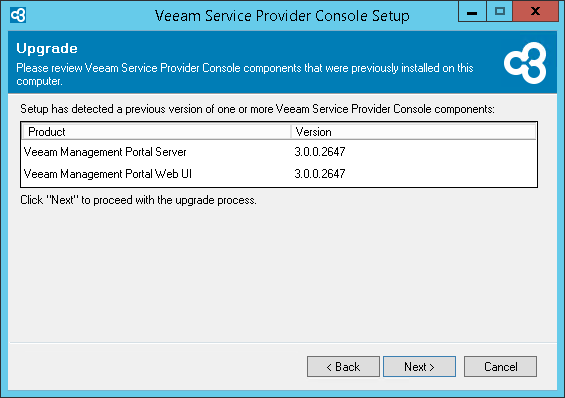Click the banner subtitle about installed components
The width and height of the screenshot is (565, 398).
245,75
